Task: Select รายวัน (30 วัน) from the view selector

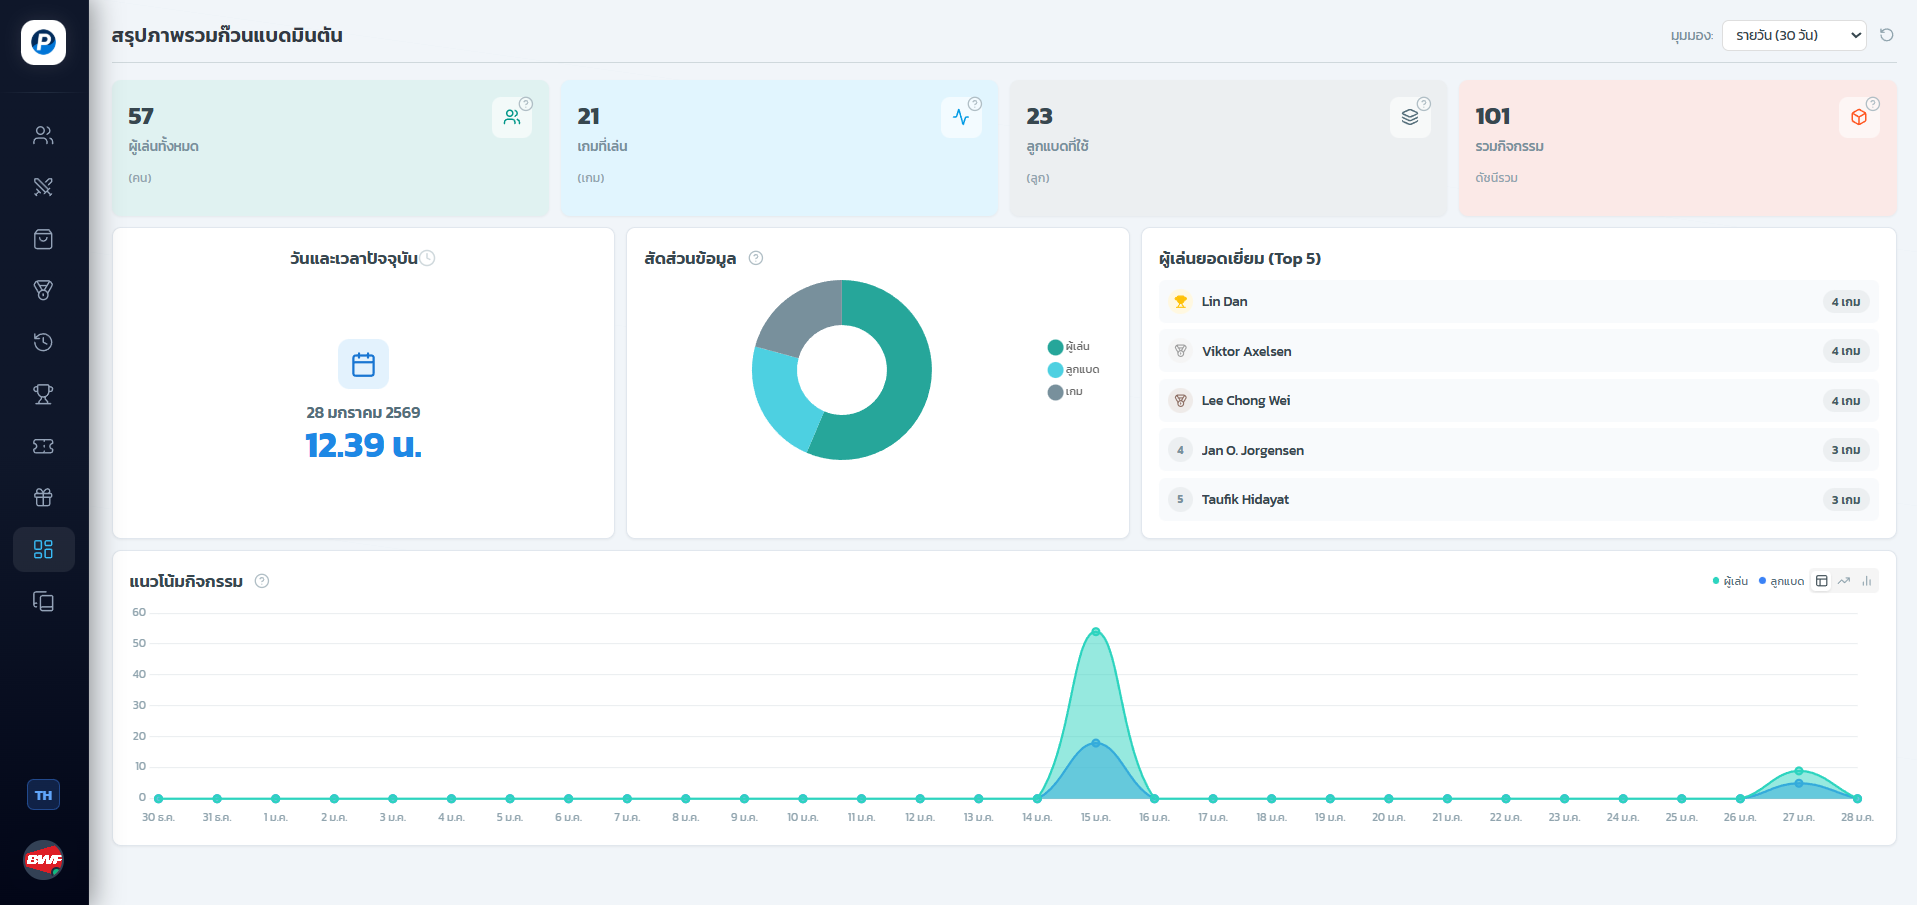Action: pyautogui.click(x=1793, y=35)
